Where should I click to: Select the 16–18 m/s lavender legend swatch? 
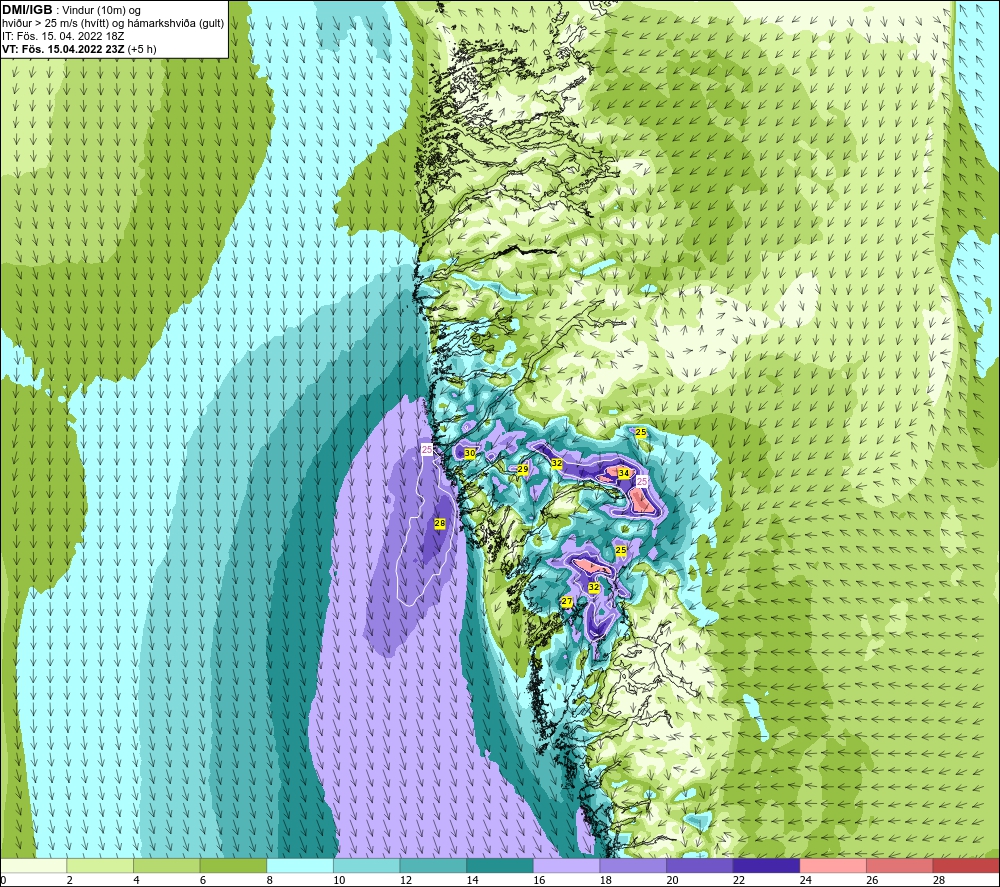[566, 865]
